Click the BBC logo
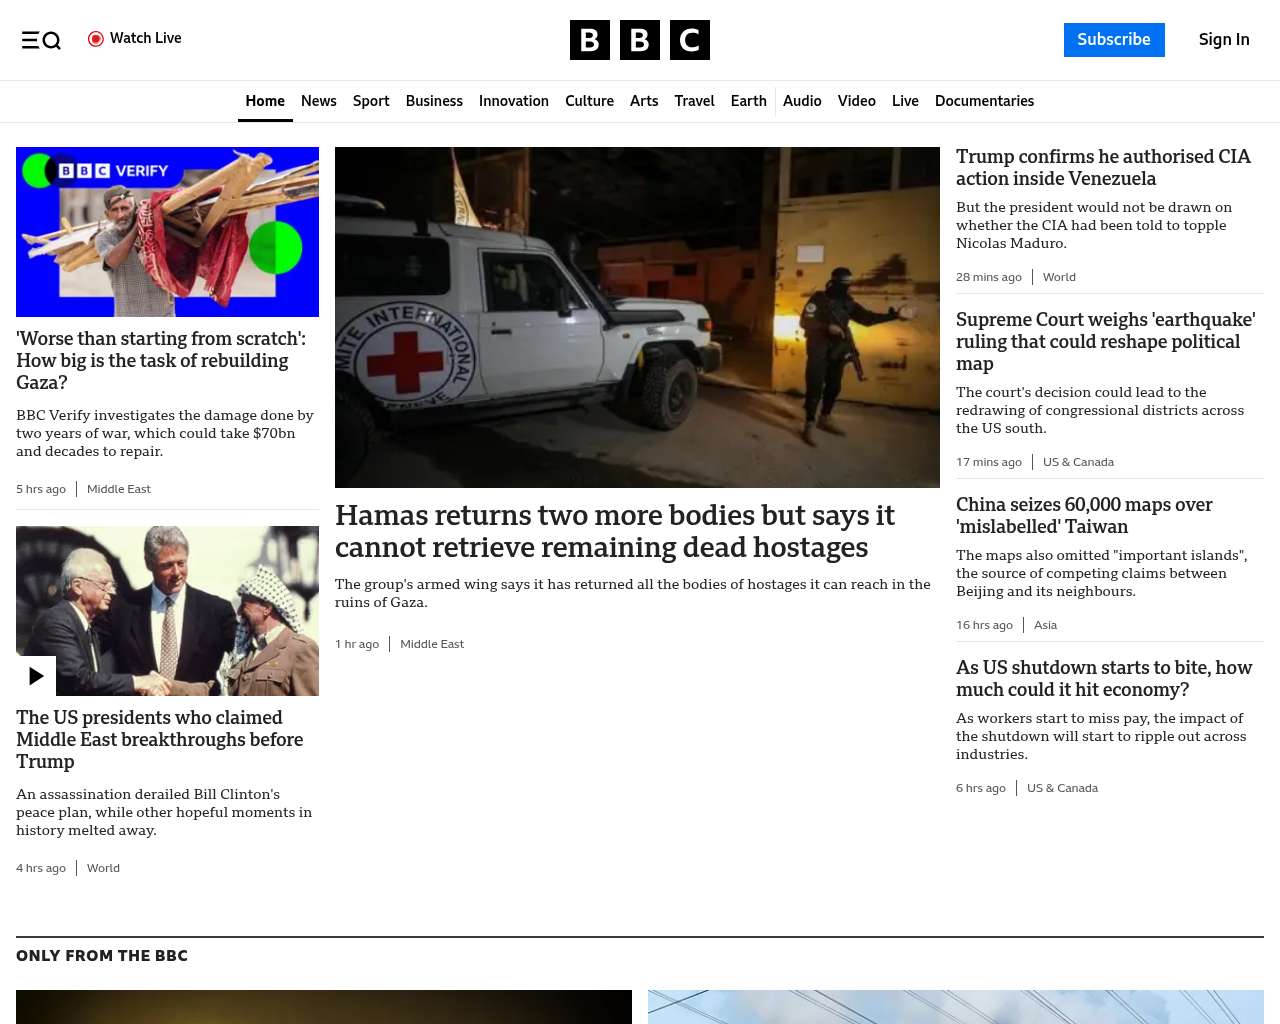1280x1024 pixels. click(639, 40)
